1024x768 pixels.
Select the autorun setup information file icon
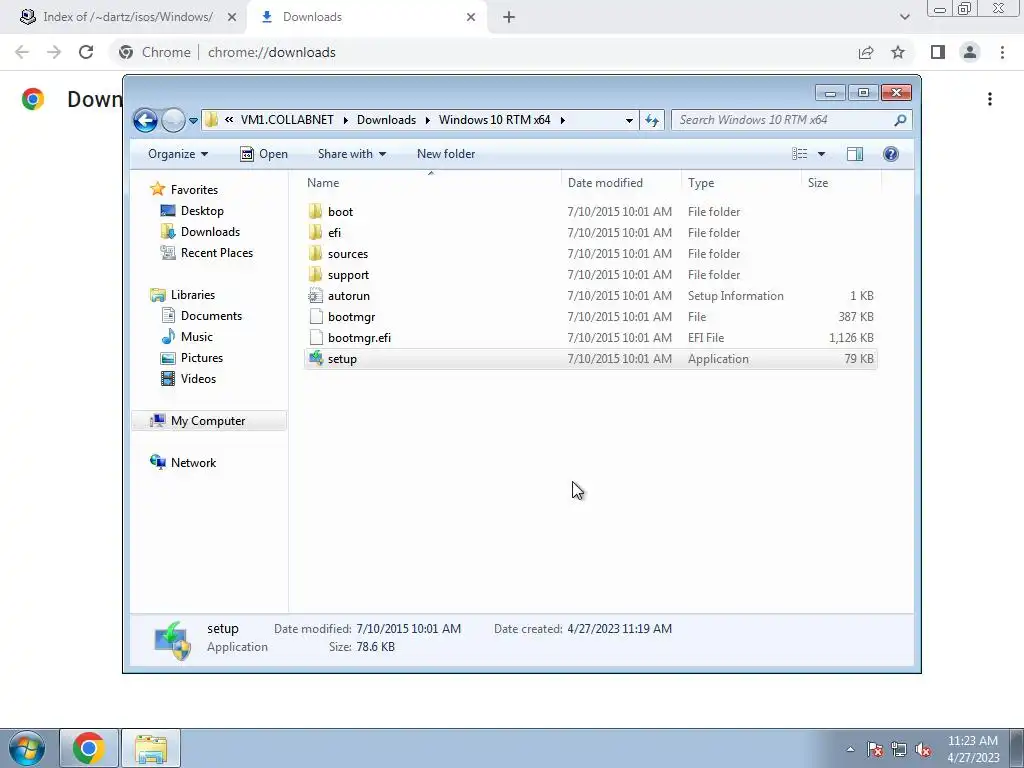tap(315, 295)
